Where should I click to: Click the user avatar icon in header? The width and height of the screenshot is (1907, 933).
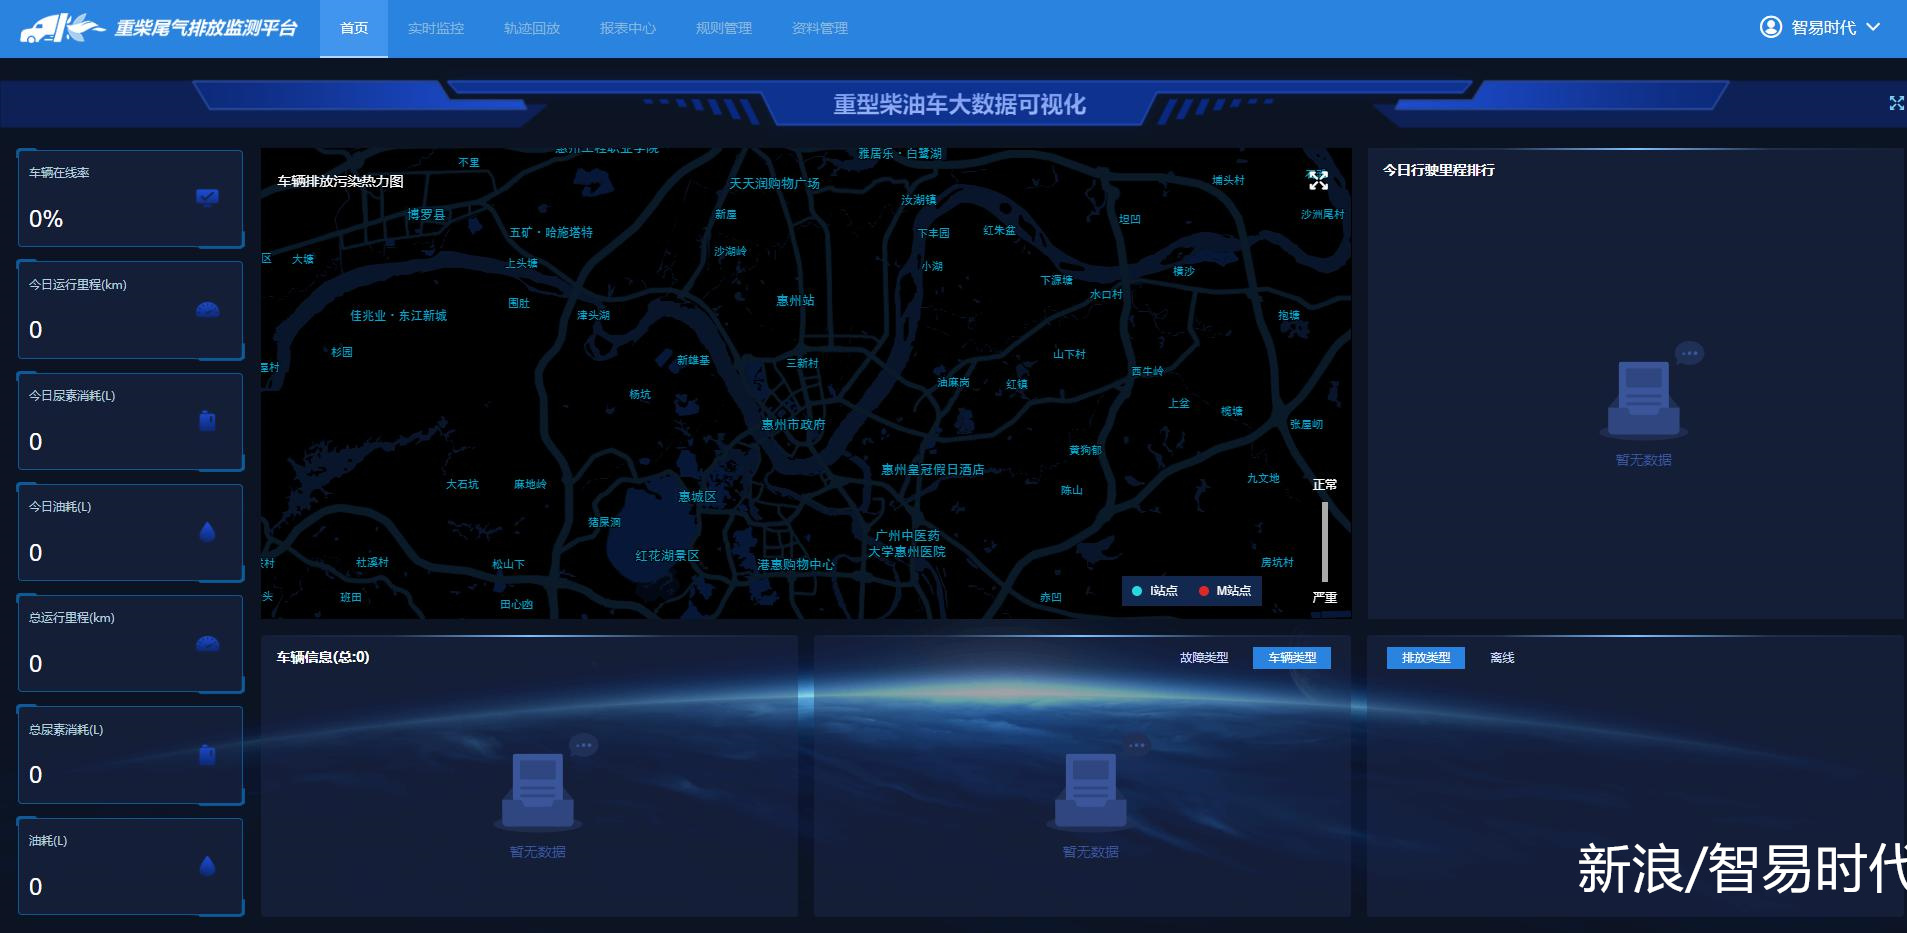pos(1770,27)
